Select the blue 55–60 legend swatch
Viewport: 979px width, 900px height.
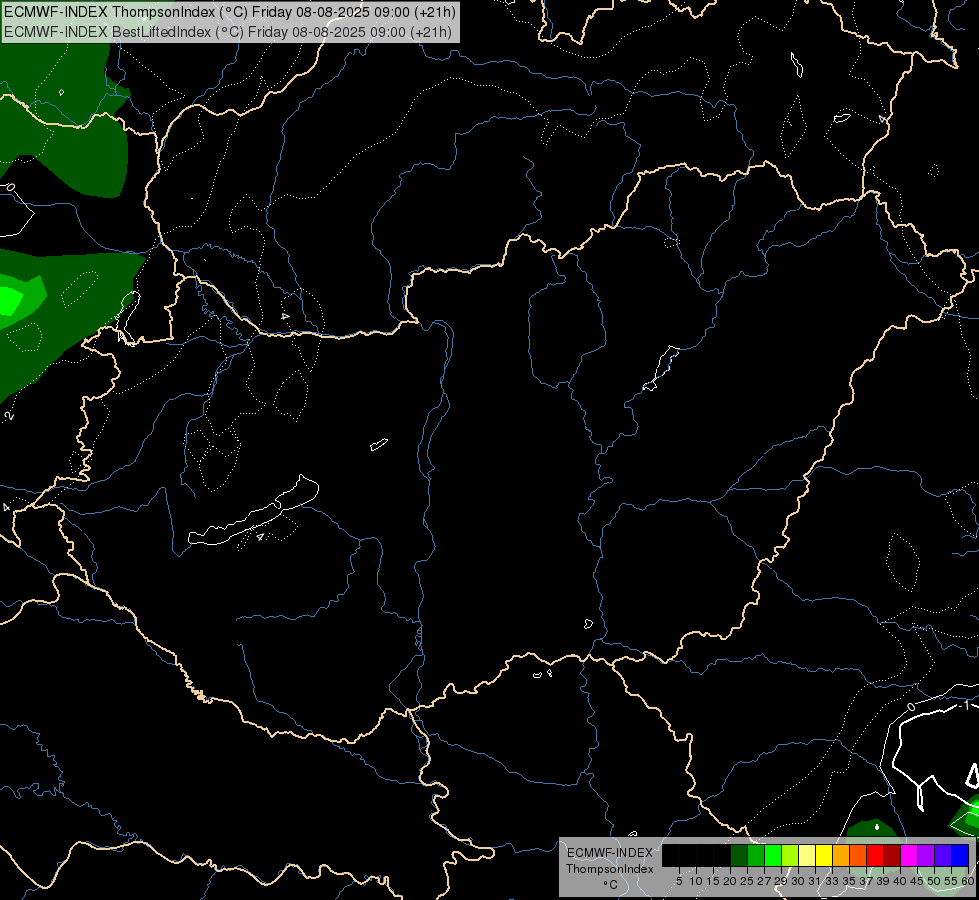coord(960,855)
